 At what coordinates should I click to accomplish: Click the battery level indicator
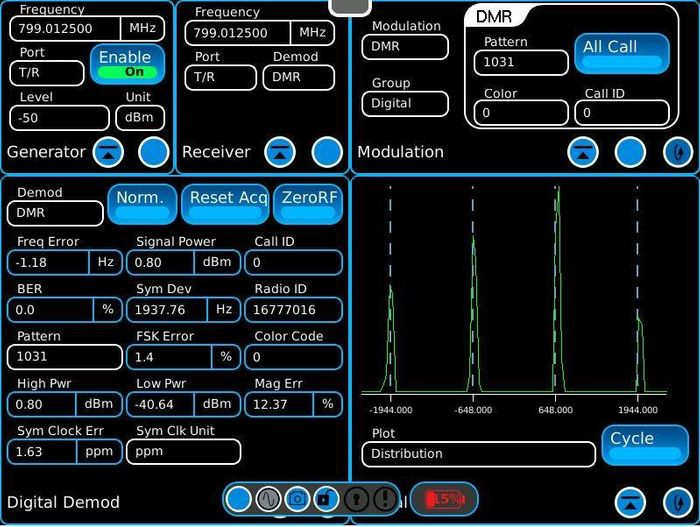(x=443, y=498)
